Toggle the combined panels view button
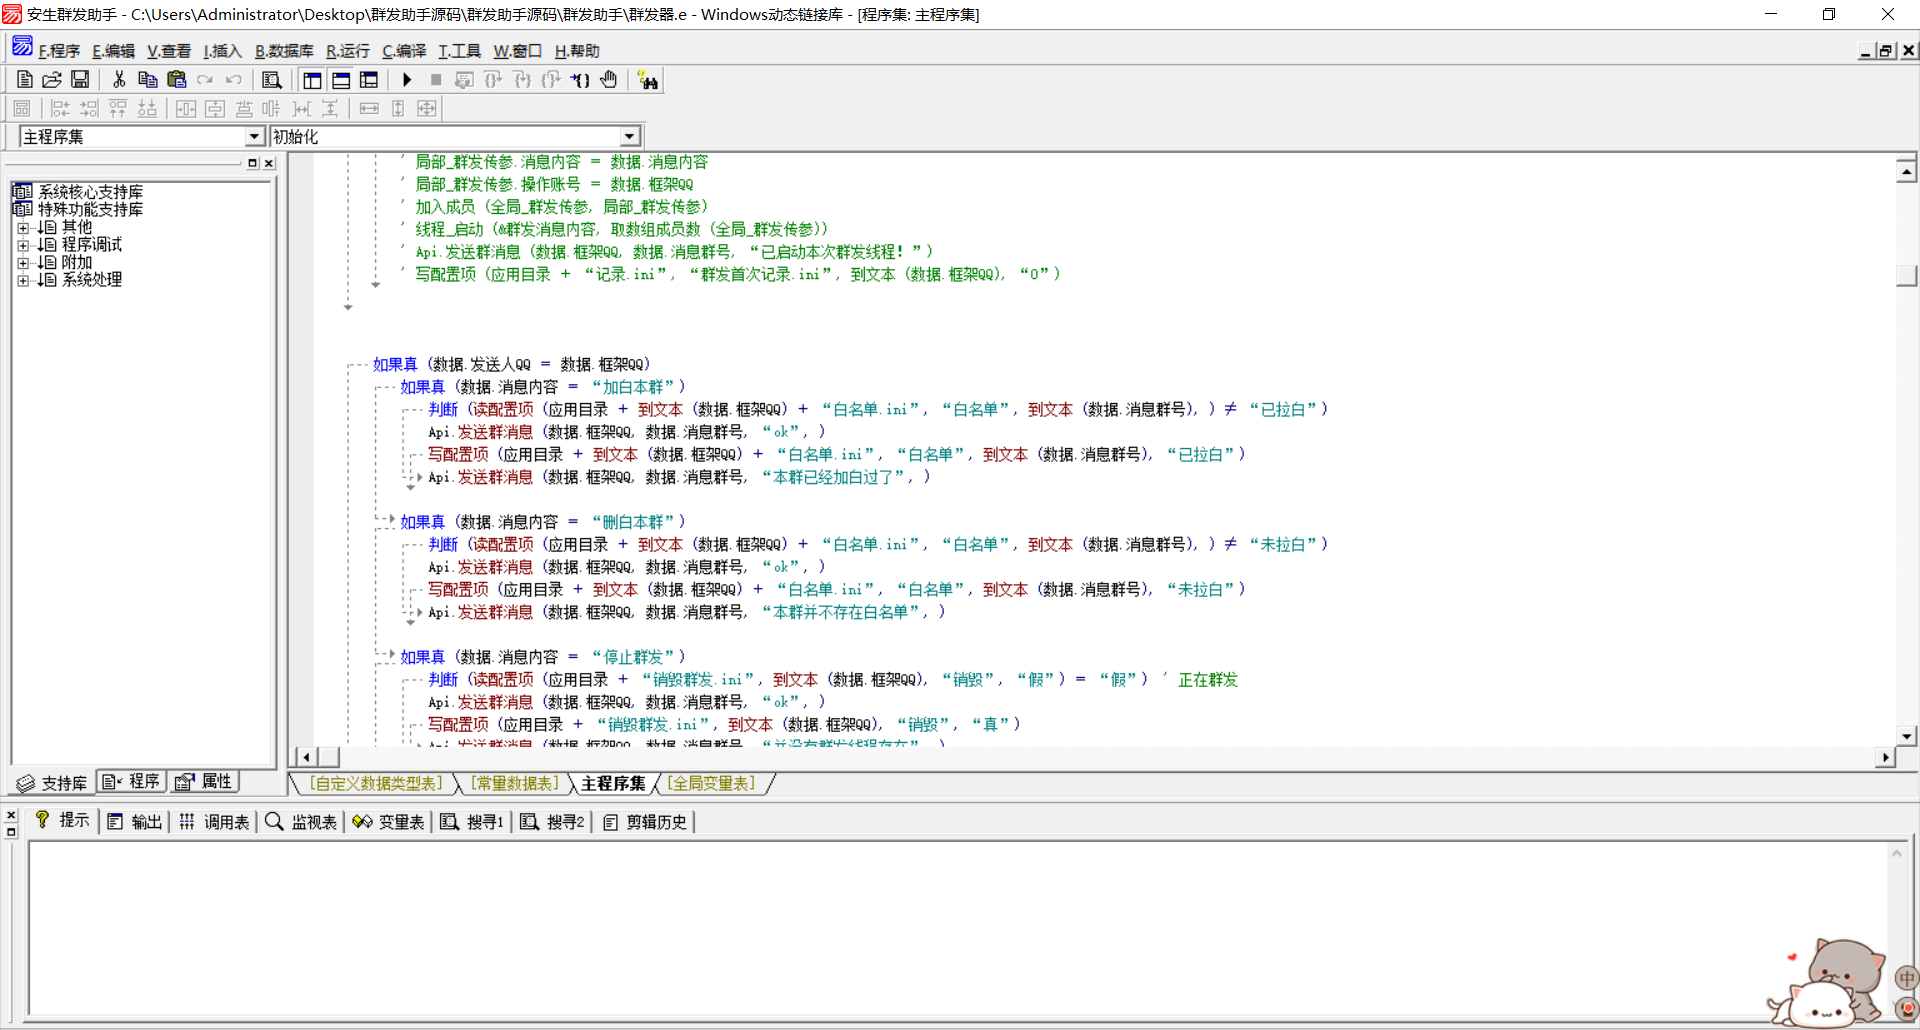 point(369,80)
